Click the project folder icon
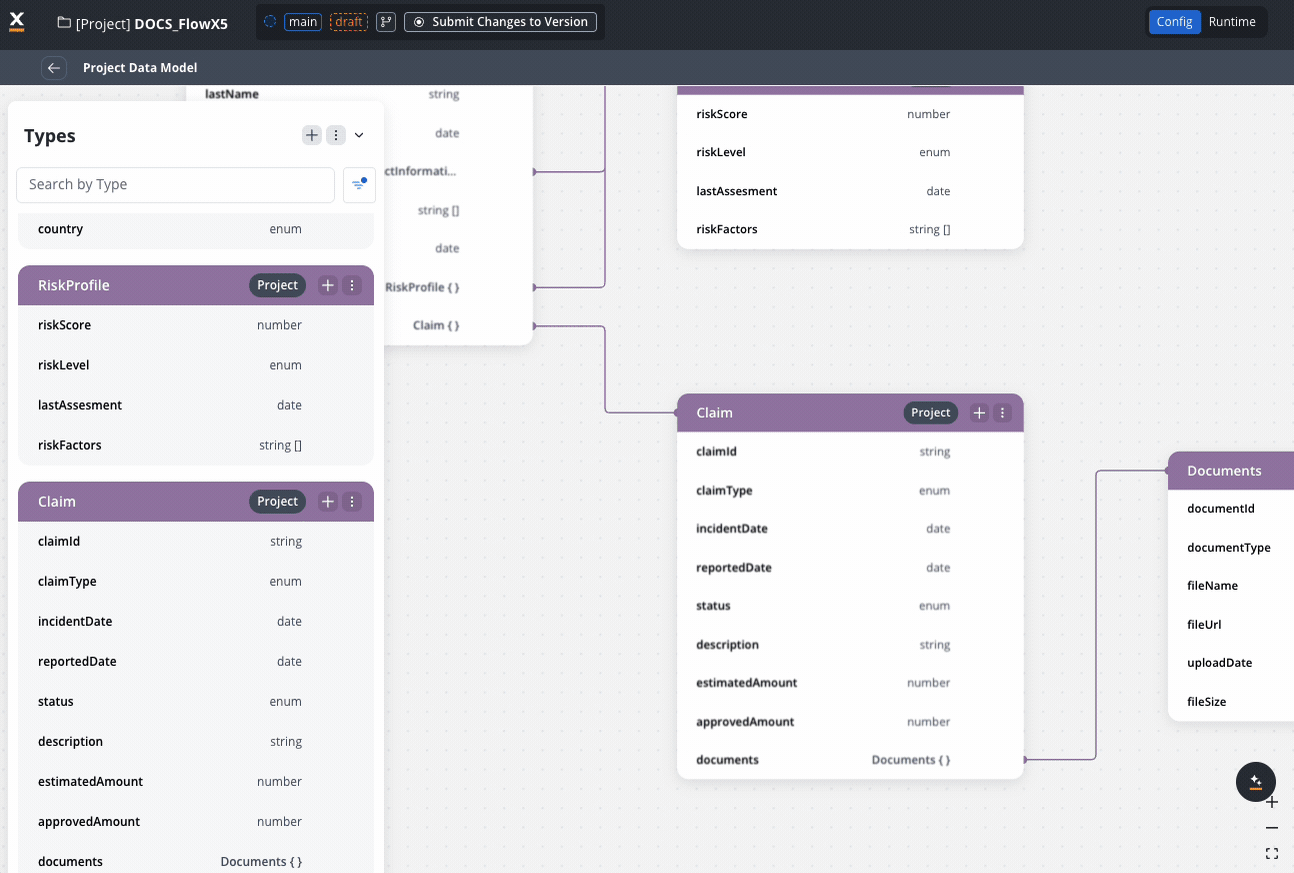This screenshot has width=1294, height=873. pyautogui.click(x=64, y=23)
